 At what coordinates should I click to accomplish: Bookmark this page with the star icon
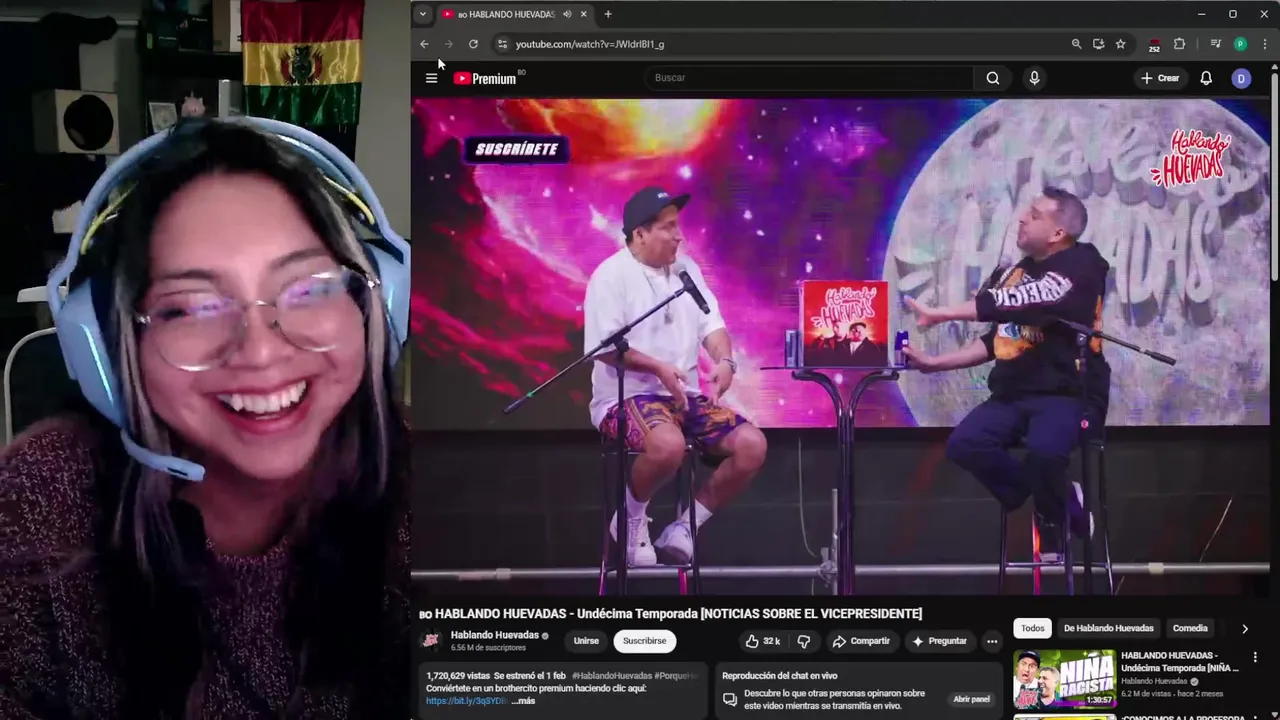[1120, 44]
